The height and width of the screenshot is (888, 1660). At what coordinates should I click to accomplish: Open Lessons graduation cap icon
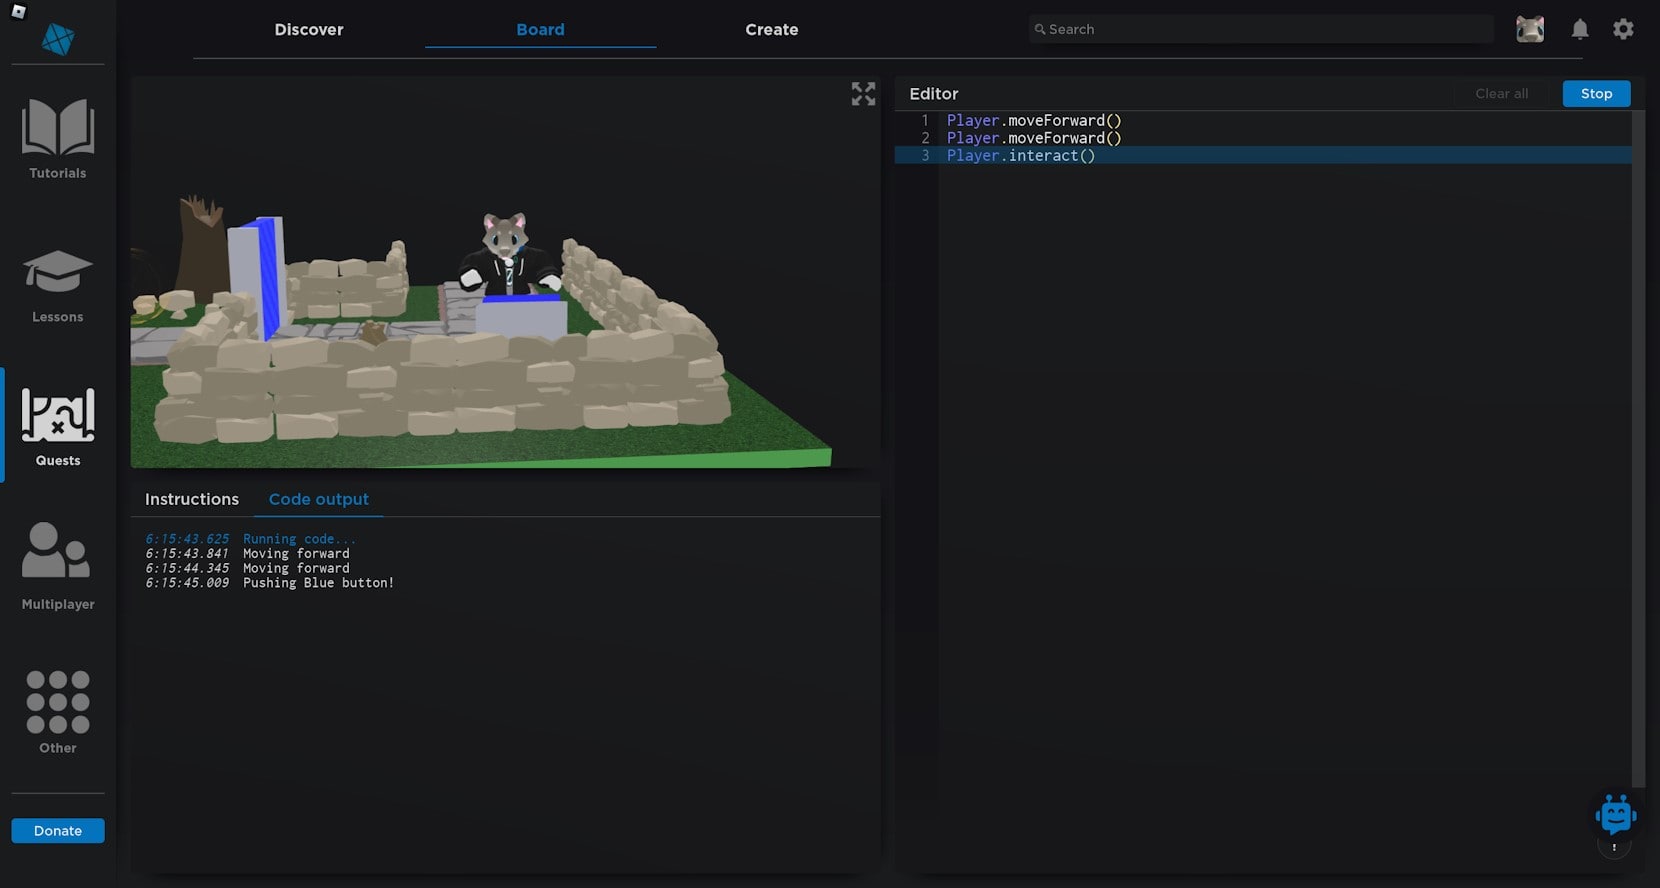58,272
